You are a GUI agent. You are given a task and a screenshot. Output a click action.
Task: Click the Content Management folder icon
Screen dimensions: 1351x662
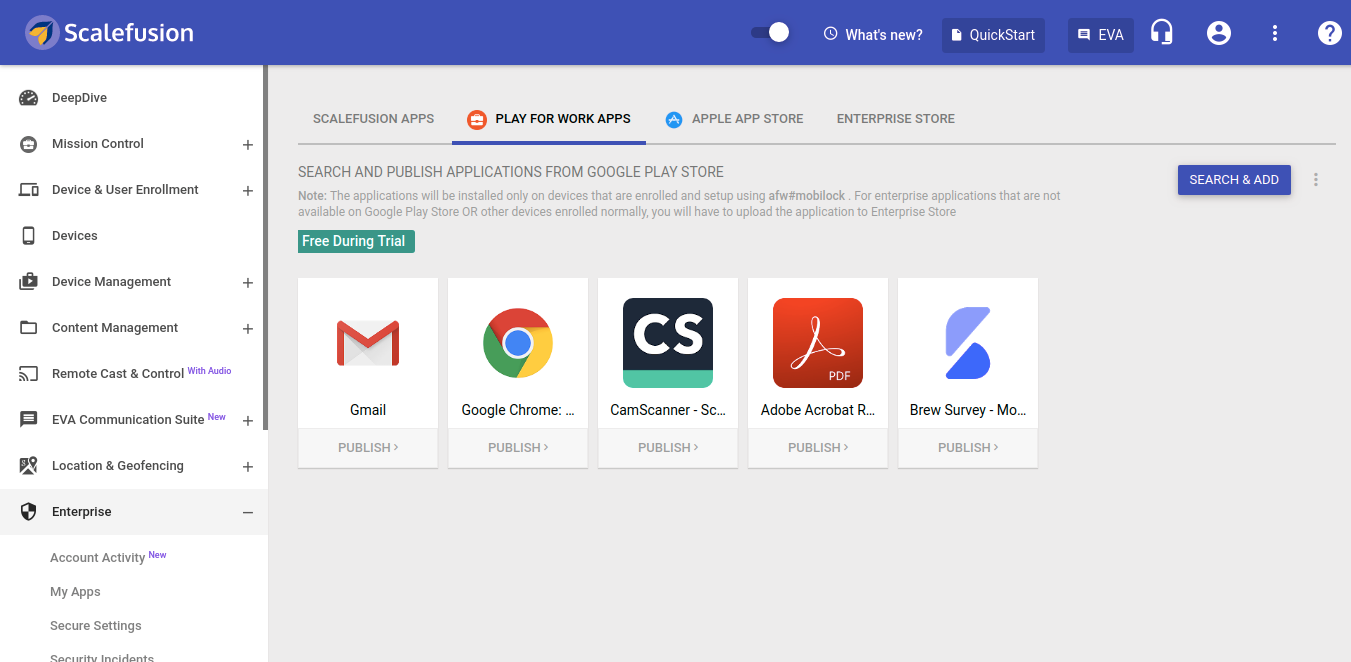coord(29,328)
